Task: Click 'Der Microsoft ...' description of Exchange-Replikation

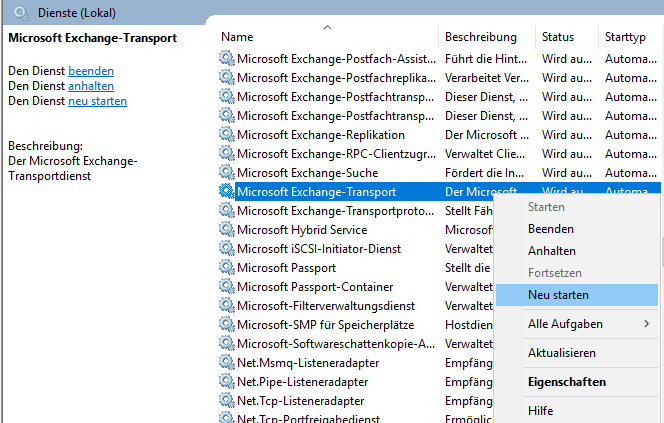Action: pos(487,135)
